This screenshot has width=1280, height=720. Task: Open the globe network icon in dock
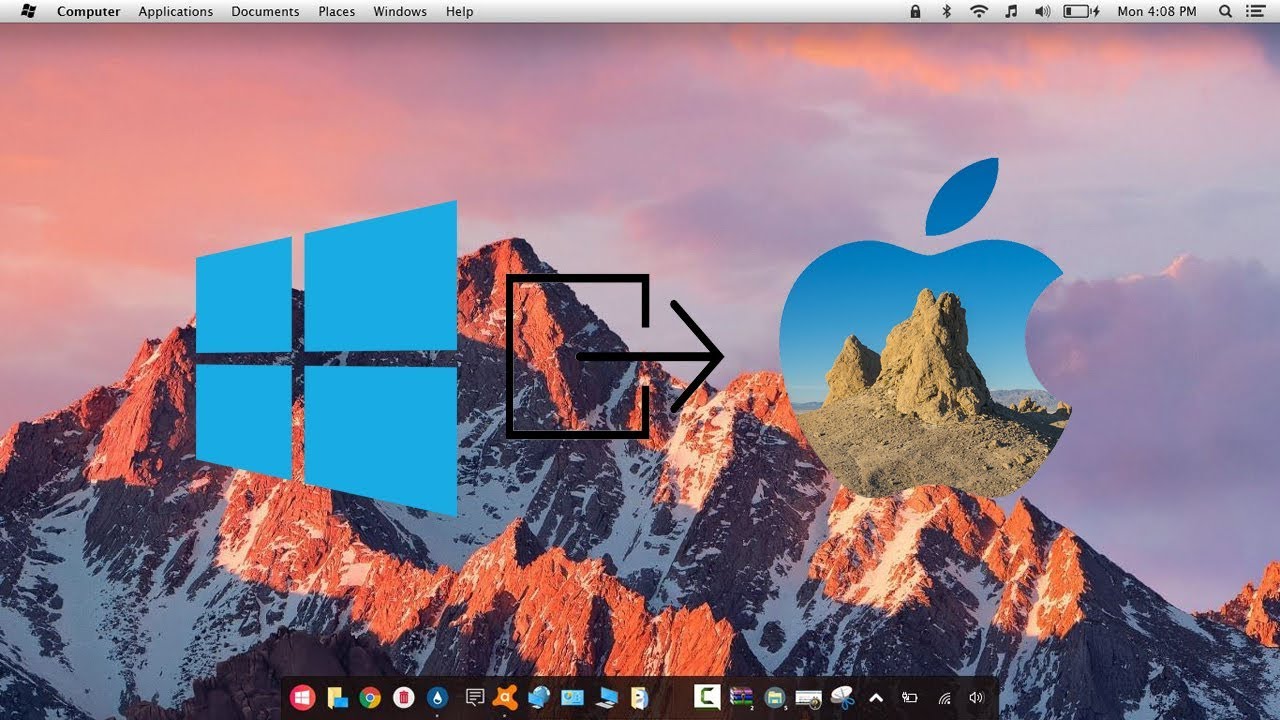pyautogui.click(x=539, y=697)
